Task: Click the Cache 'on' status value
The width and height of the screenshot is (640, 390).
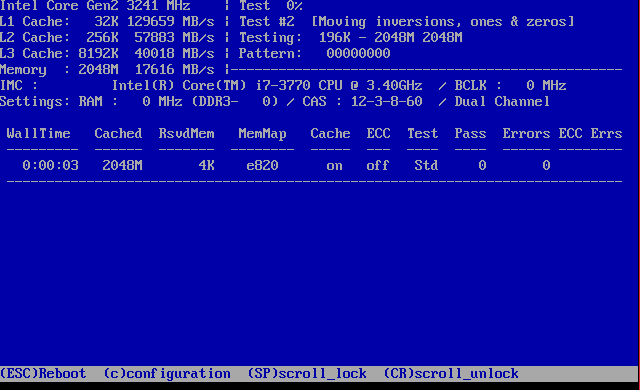Action: [x=334, y=166]
